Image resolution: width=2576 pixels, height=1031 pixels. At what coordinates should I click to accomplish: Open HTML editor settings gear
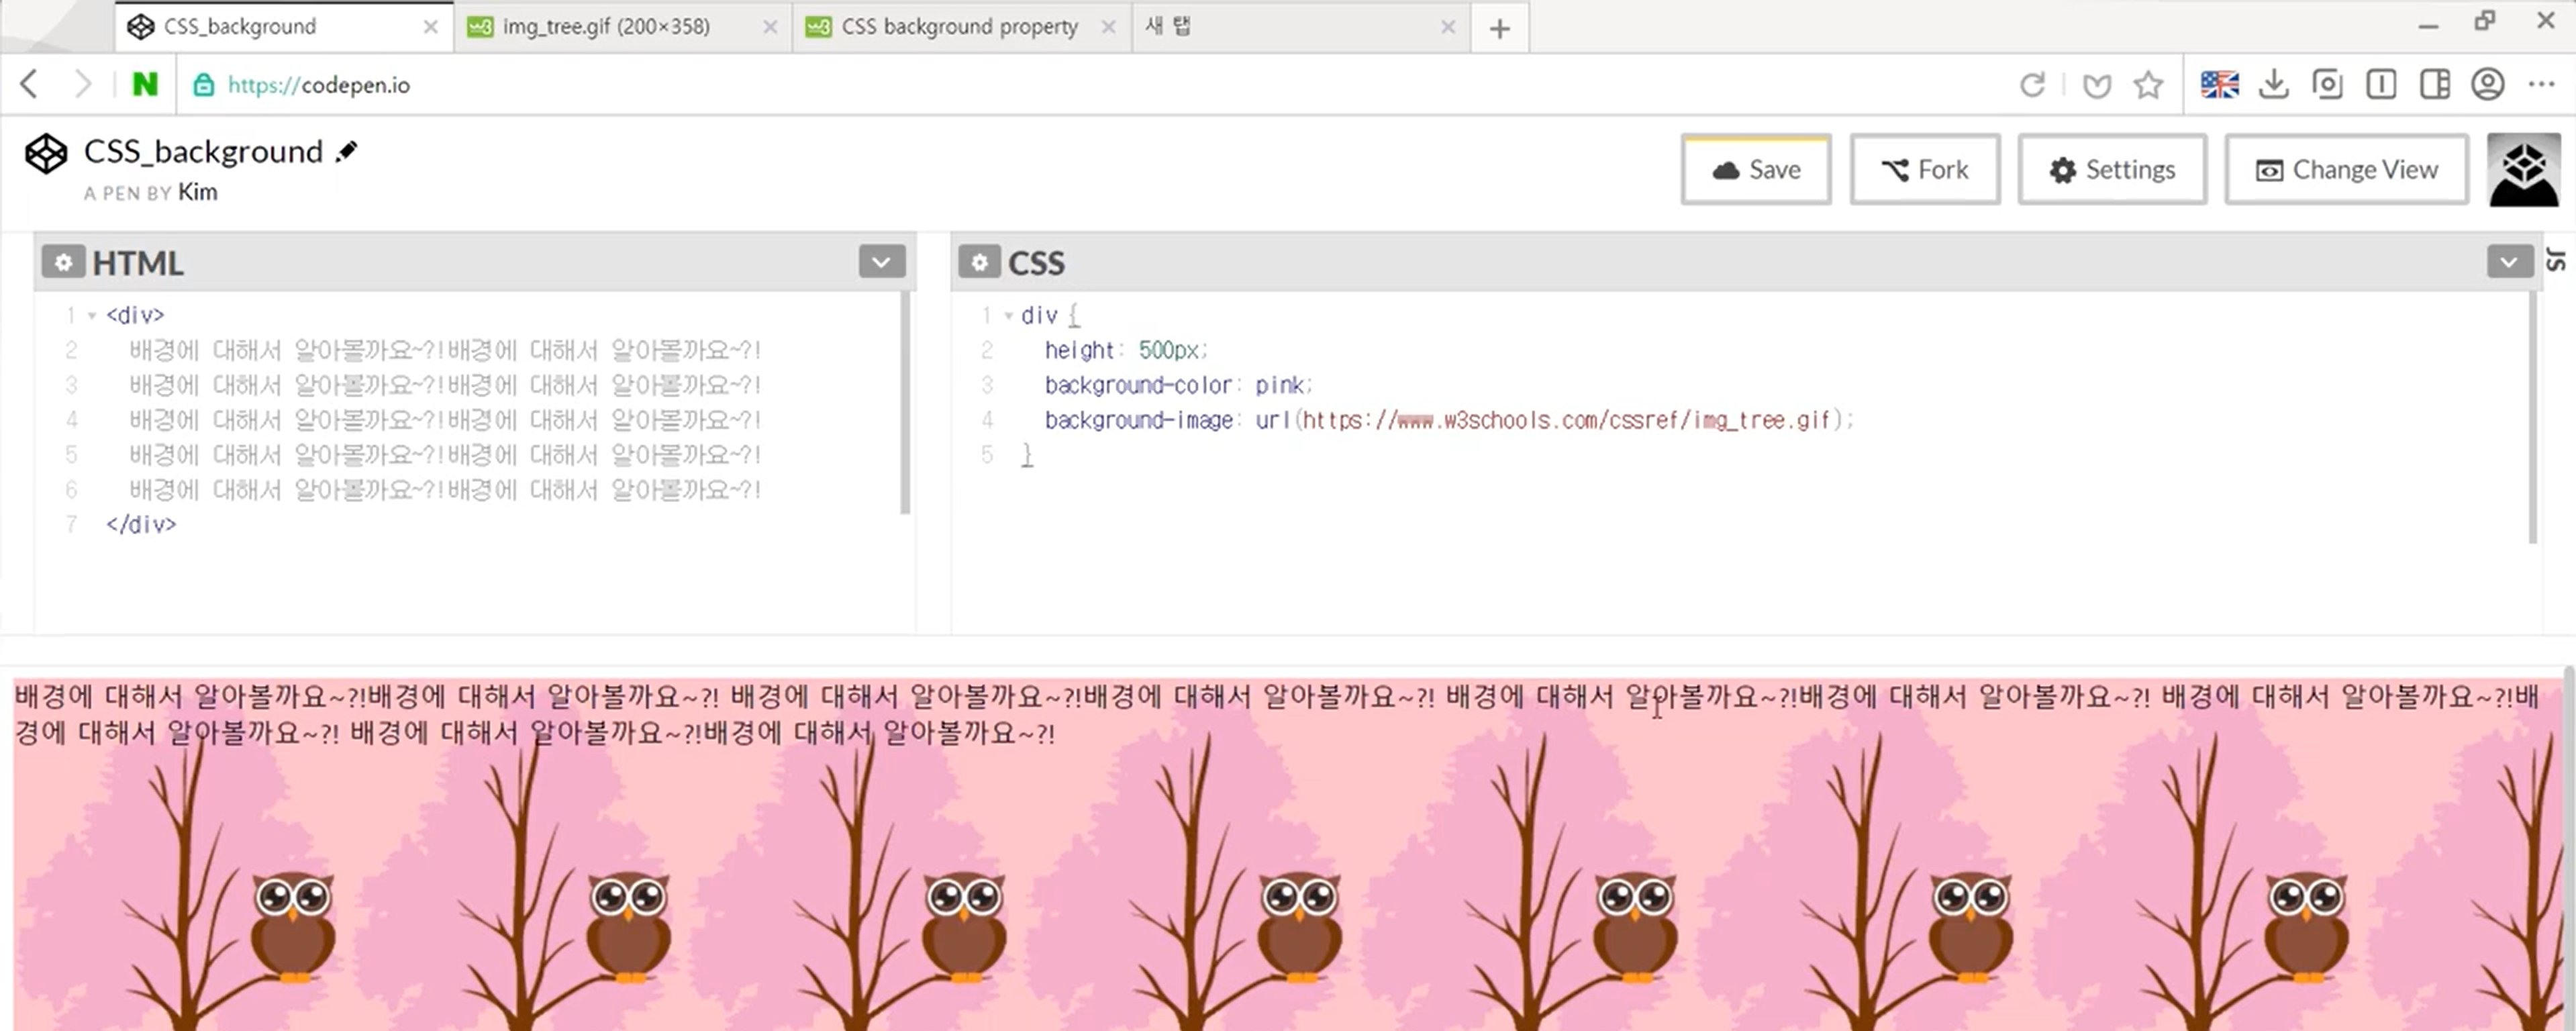pyautogui.click(x=63, y=263)
